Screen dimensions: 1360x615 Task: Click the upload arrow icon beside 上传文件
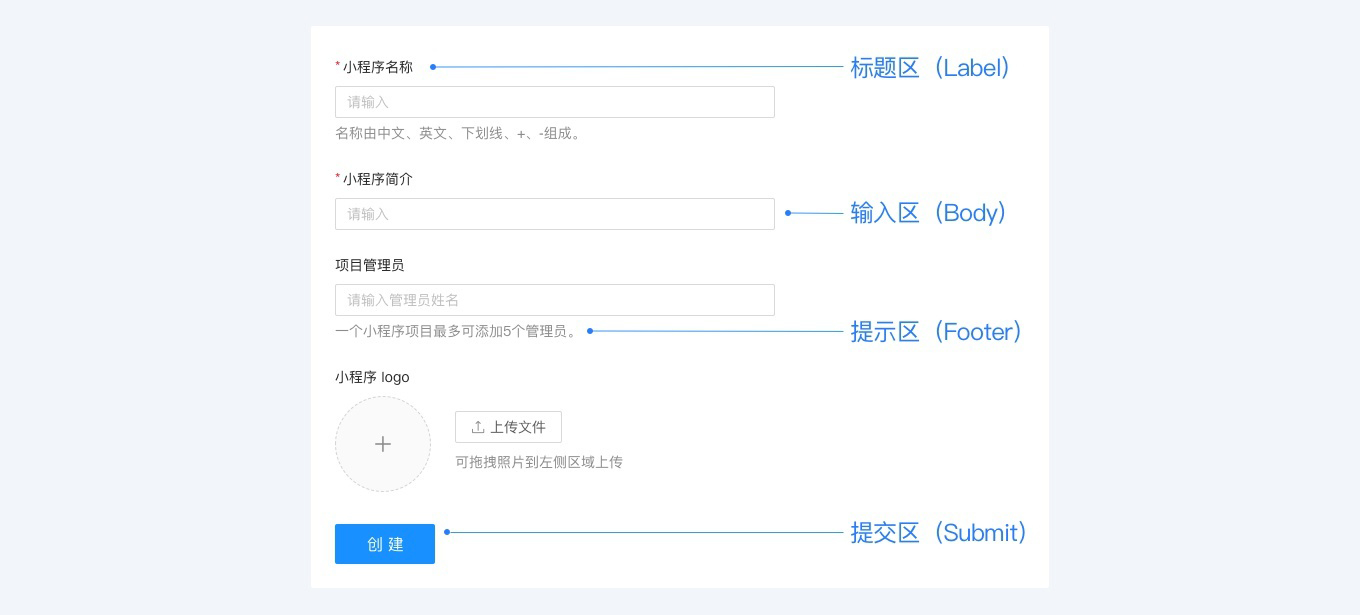click(477, 427)
